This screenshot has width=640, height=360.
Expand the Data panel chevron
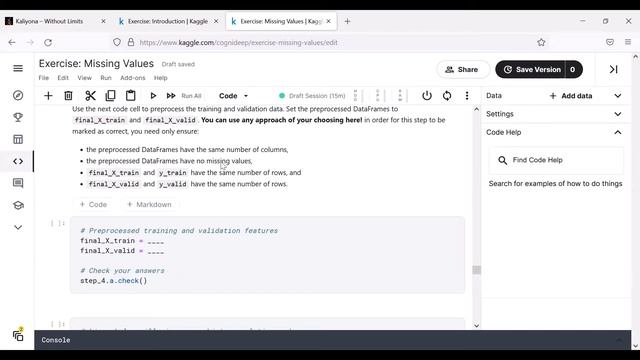tap(618, 96)
